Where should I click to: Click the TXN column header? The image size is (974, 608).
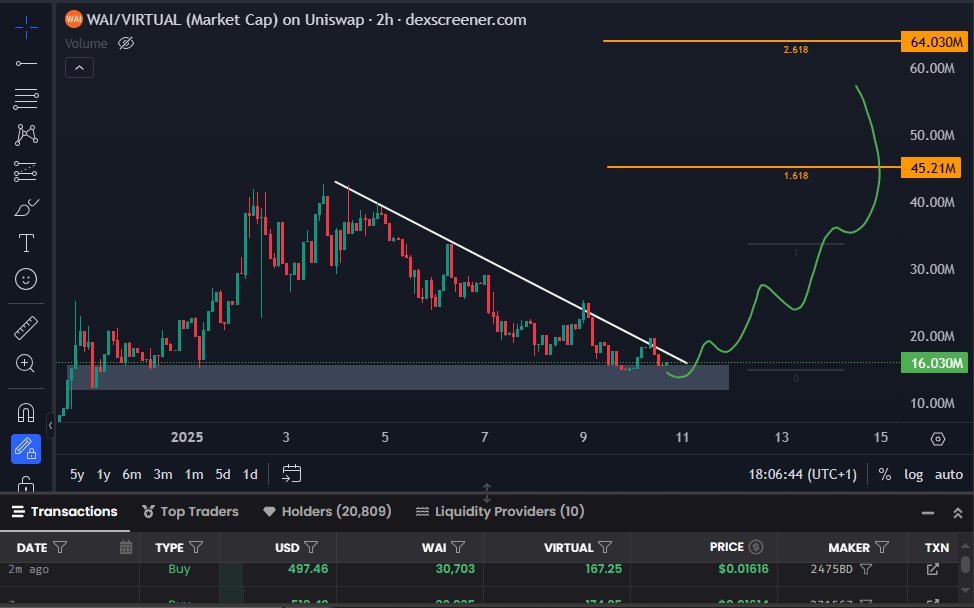coord(937,547)
